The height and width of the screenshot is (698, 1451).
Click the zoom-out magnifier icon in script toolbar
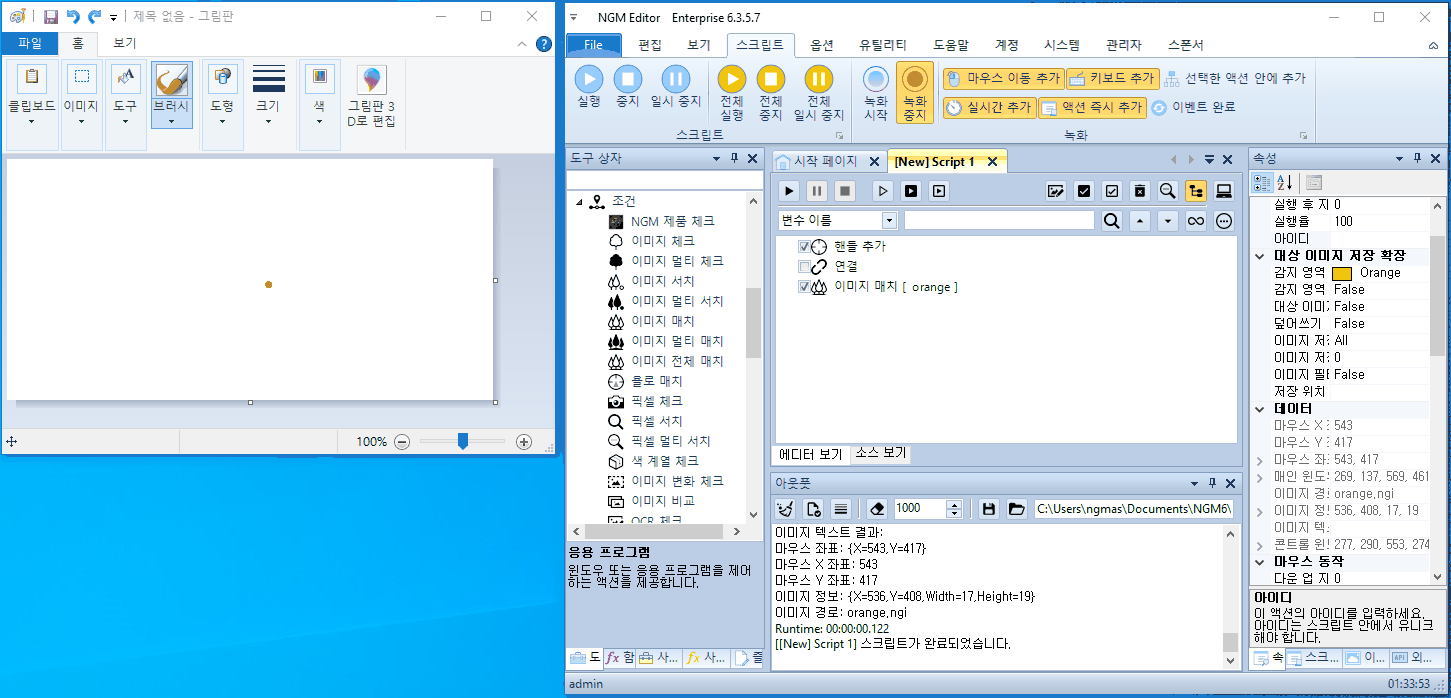(1167, 191)
